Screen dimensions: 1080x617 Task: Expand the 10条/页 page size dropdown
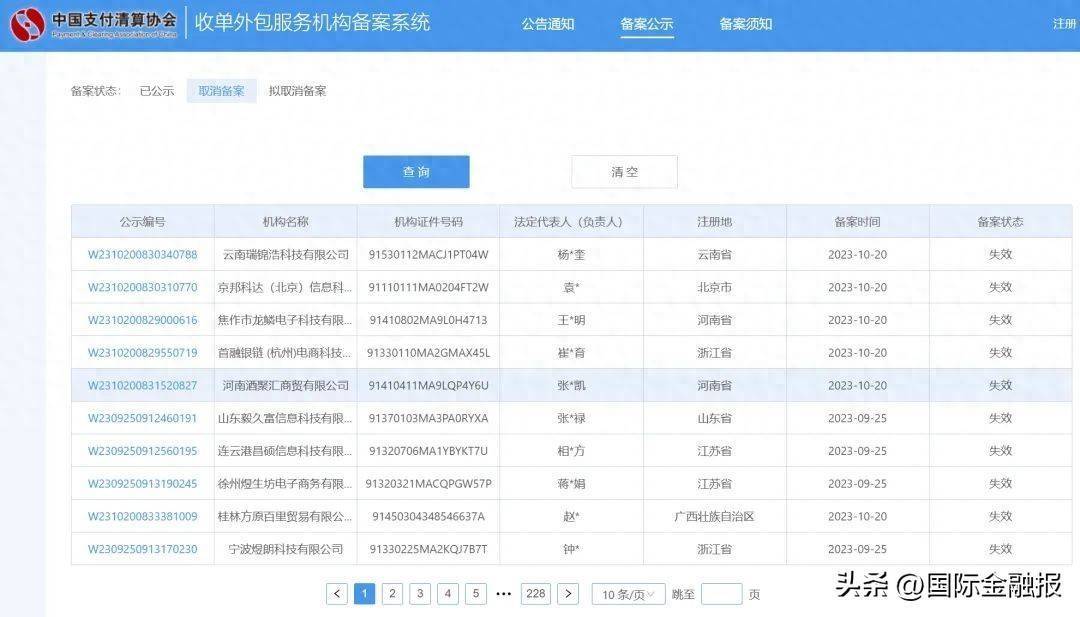(x=629, y=594)
